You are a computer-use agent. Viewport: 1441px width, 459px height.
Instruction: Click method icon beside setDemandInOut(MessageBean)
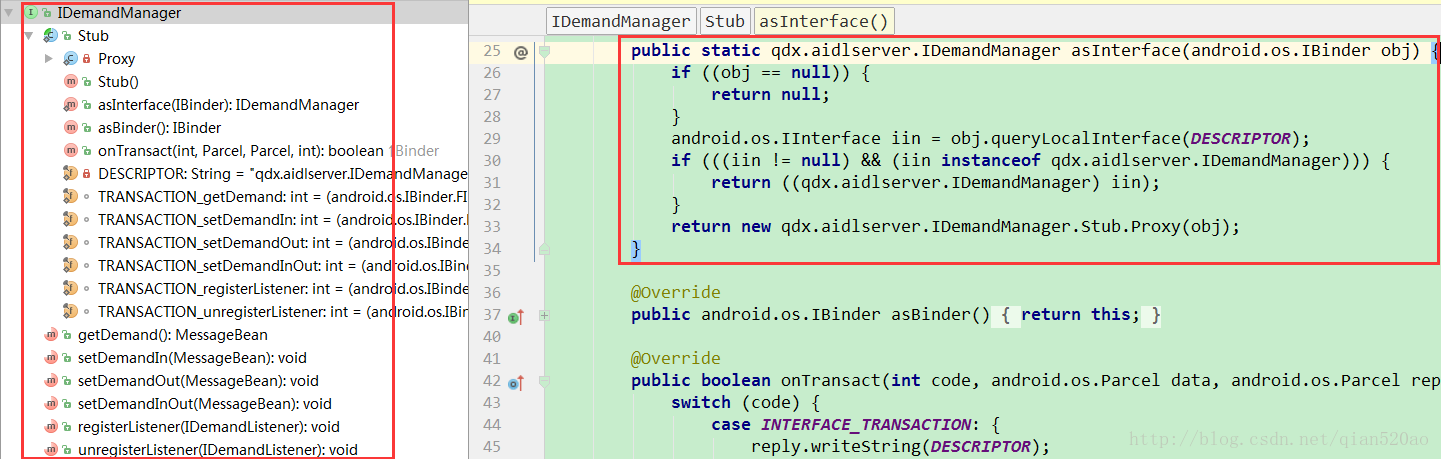tap(51, 404)
